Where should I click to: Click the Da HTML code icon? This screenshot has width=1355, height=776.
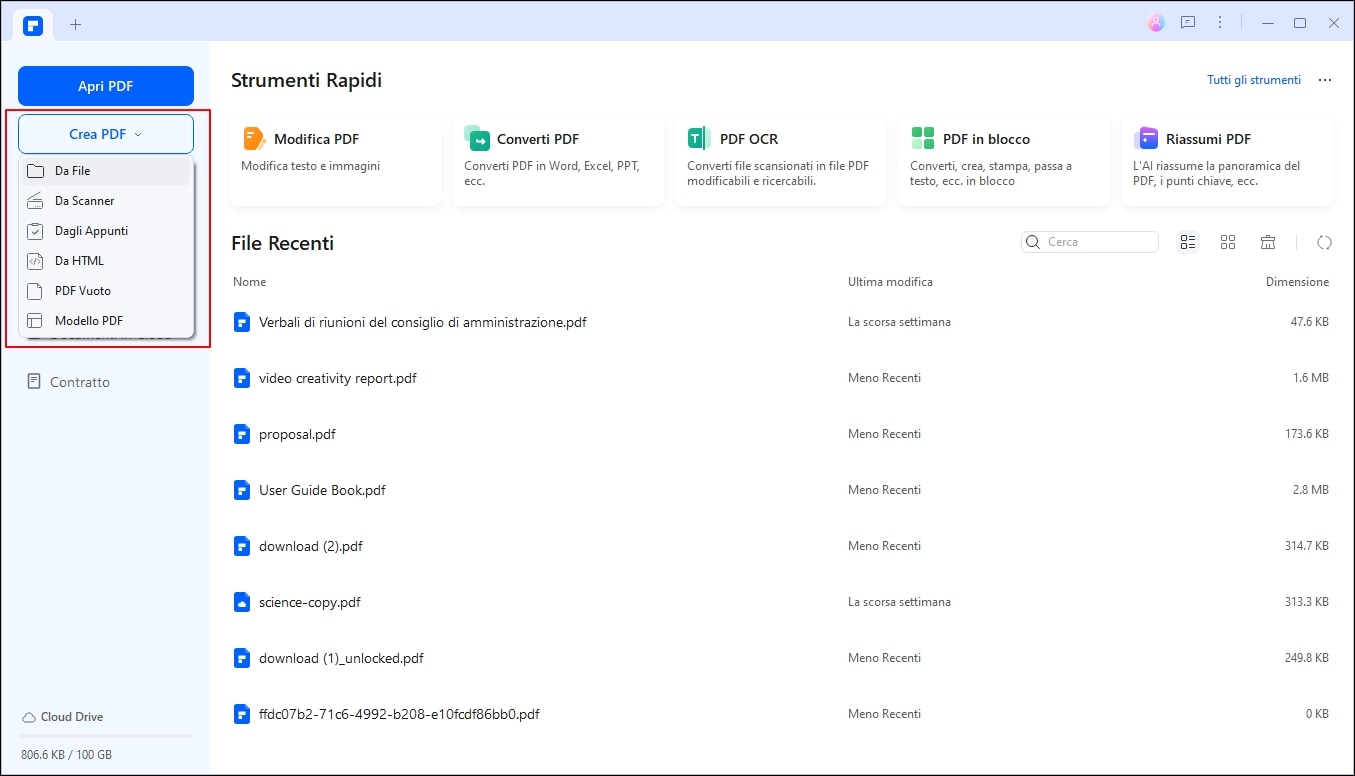click(x=35, y=261)
